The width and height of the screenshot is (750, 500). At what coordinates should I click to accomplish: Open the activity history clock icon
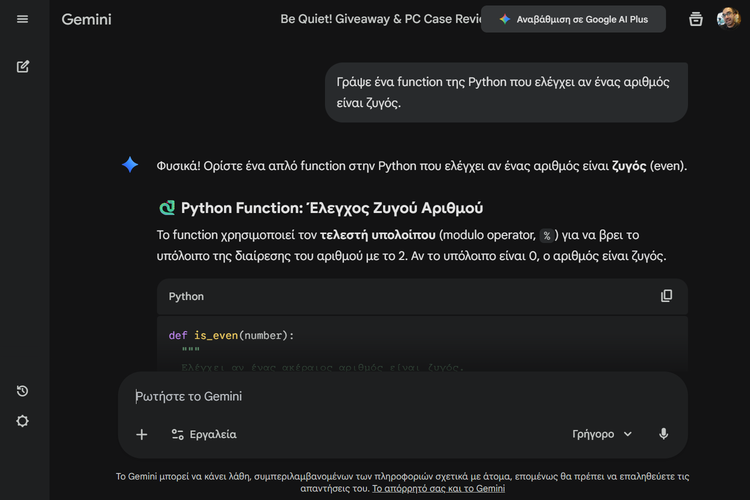coord(23,391)
